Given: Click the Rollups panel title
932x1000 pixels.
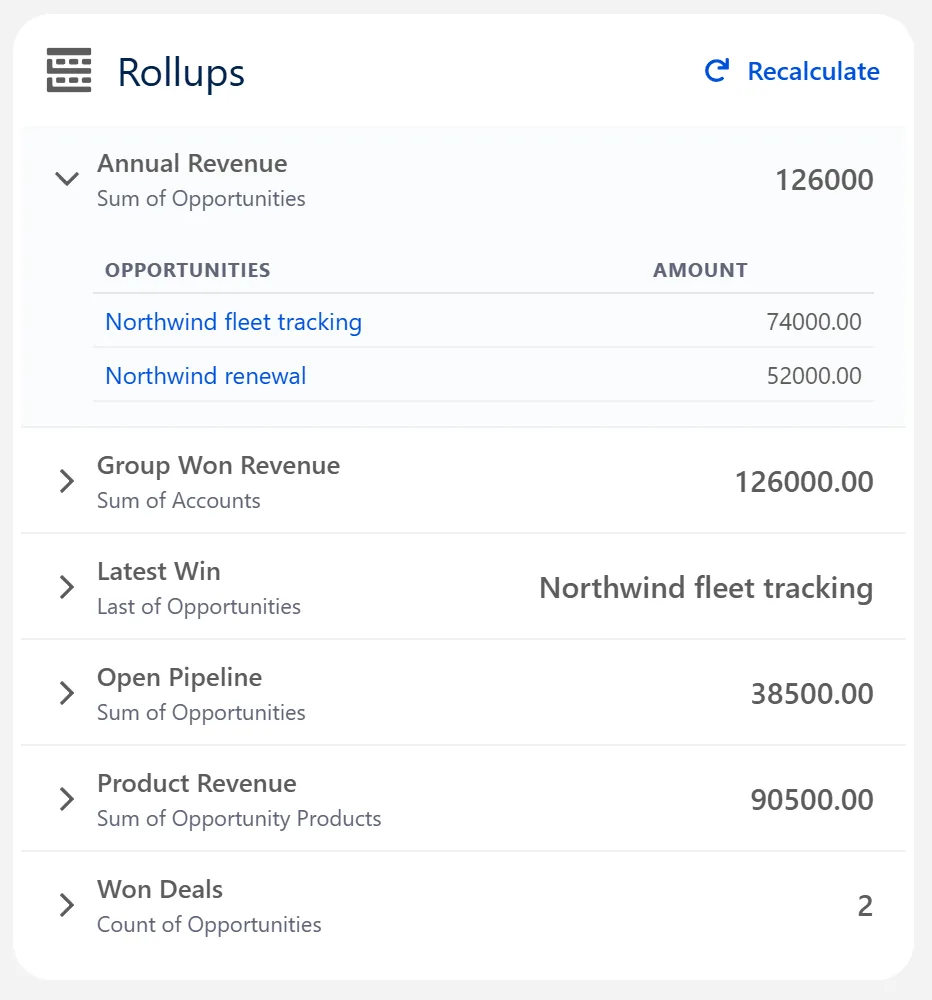Looking at the screenshot, I should click(x=181, y=73).
